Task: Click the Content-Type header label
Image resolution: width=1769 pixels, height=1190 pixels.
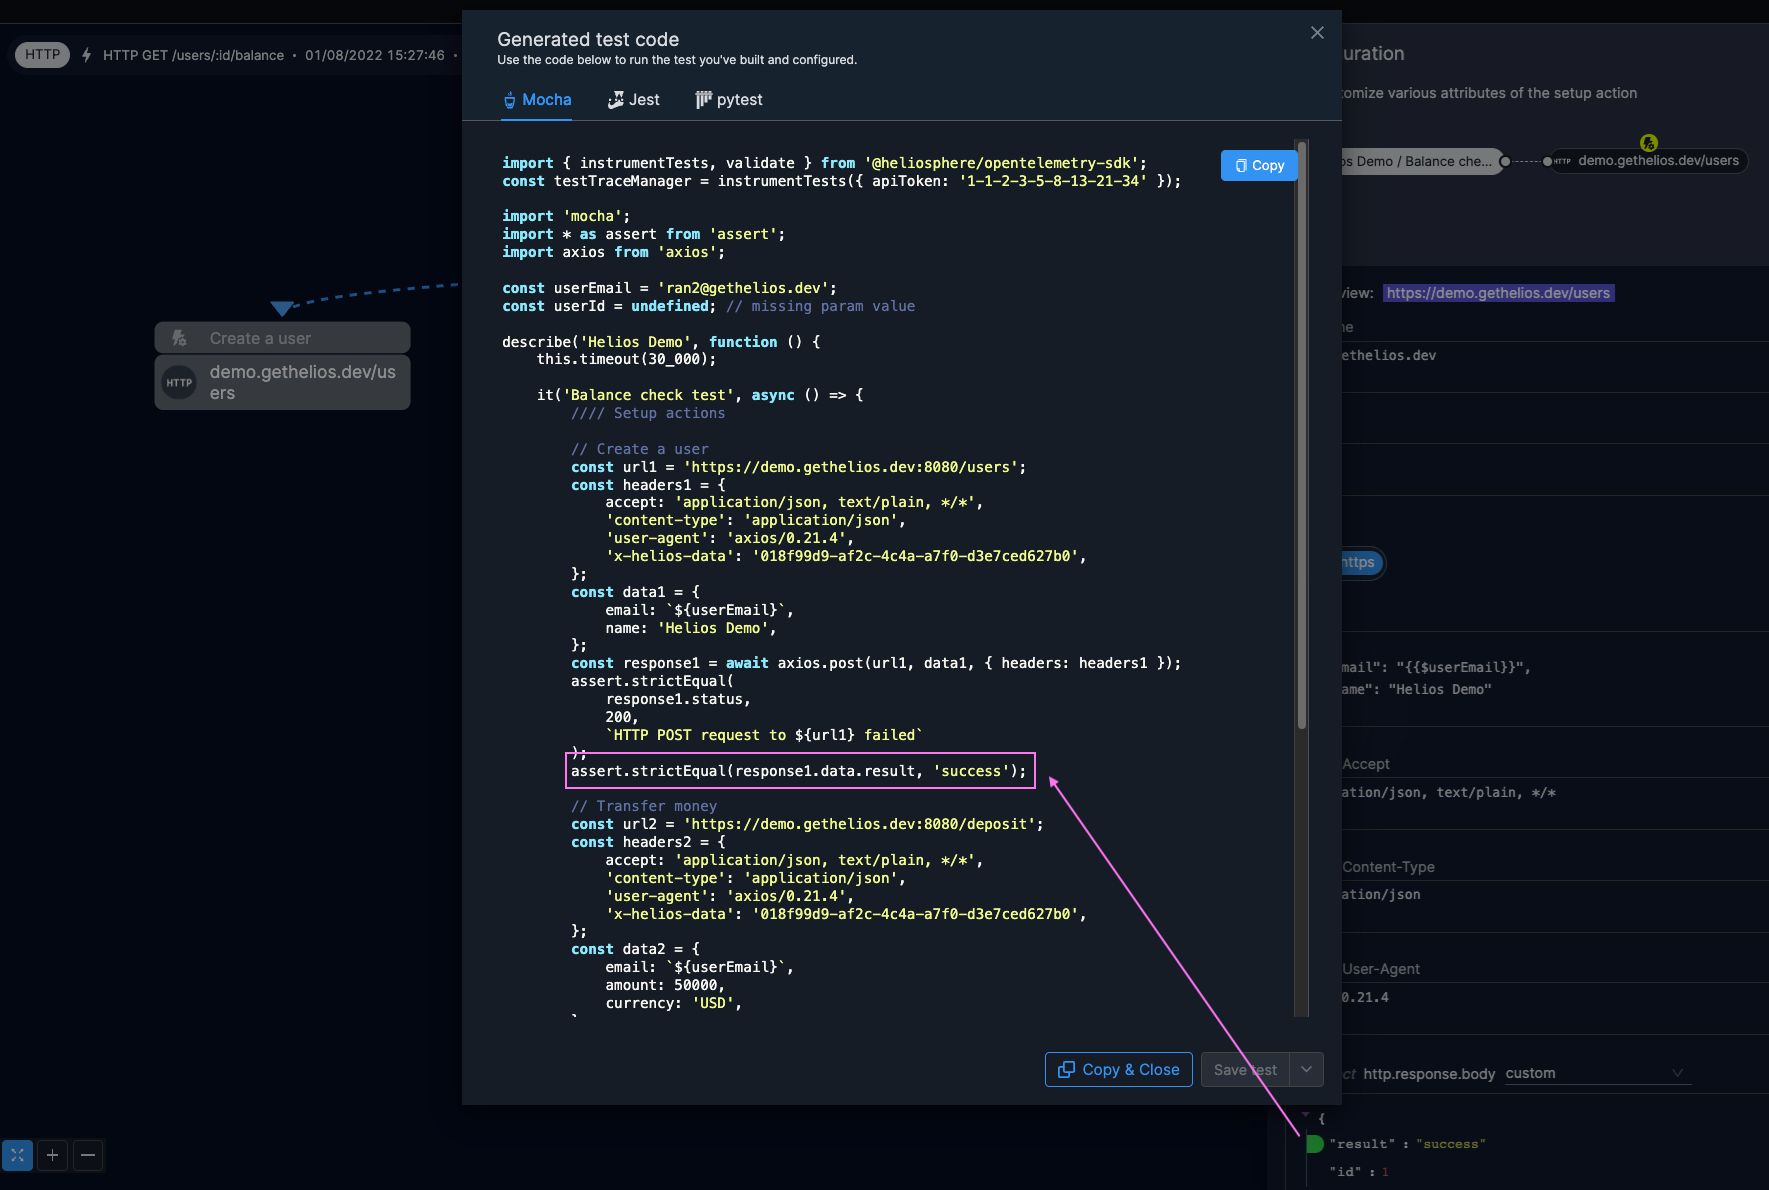Action: coord(1388,867)
